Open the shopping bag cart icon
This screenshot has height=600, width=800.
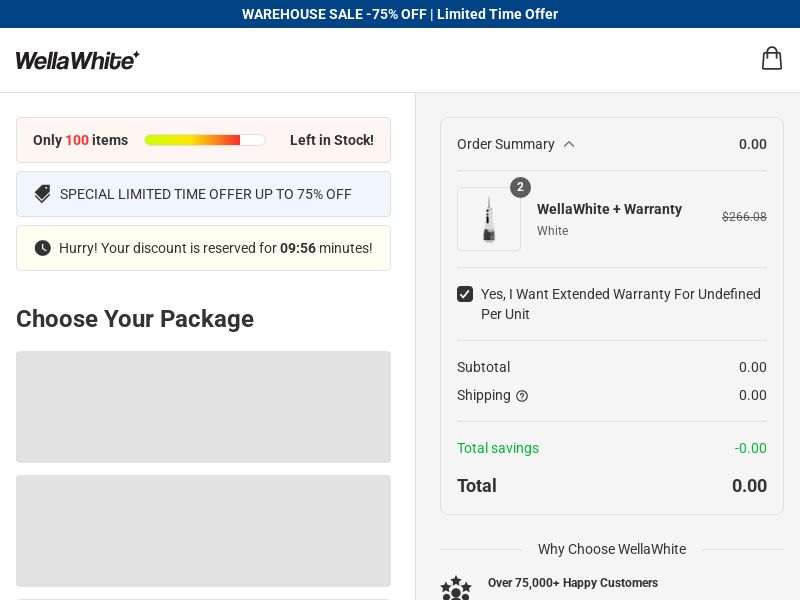771,58
